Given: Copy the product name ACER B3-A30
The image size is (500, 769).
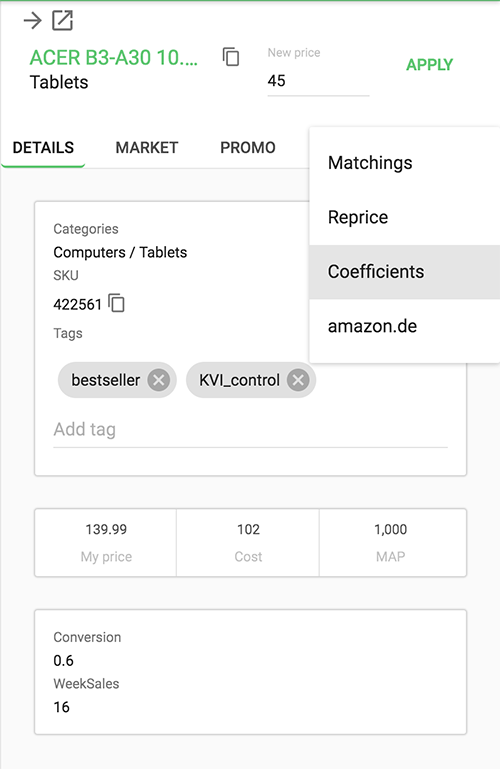Looking at the screenshot, I should tap(231, 57).
